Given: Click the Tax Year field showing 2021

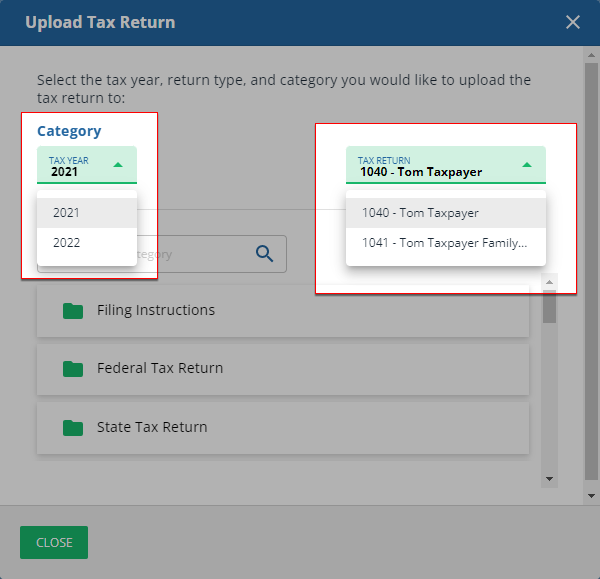Looking at the screenshot, I should point(75,166).
